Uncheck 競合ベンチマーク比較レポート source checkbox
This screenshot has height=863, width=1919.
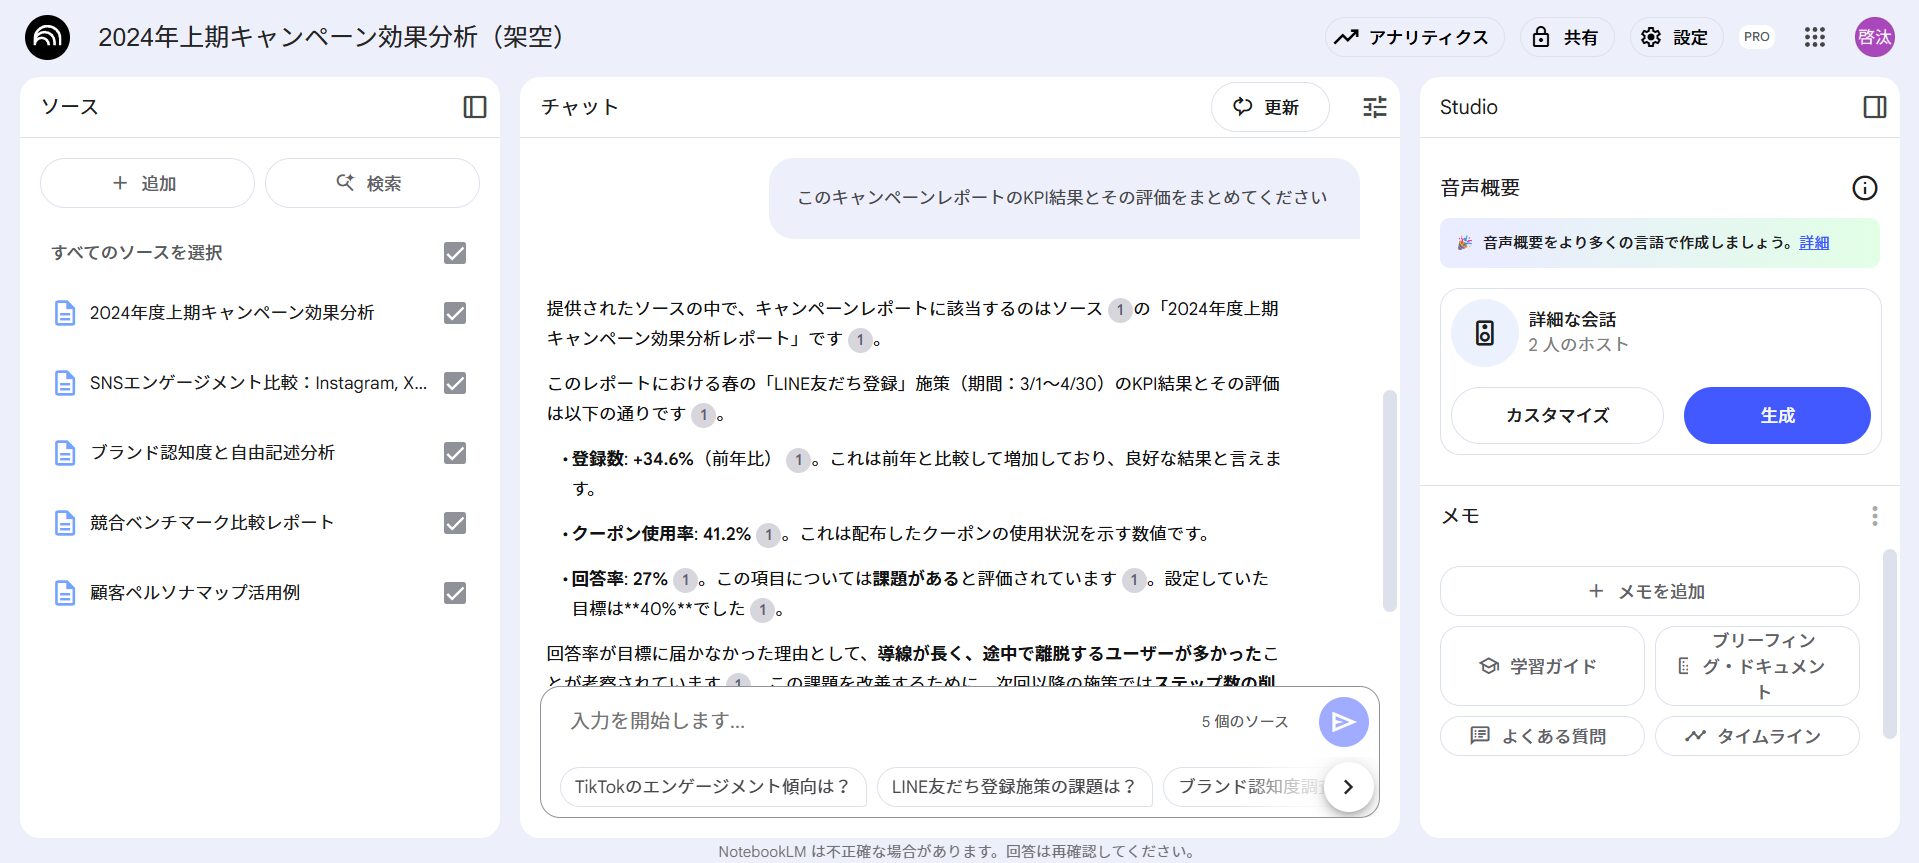click(x=455, y=523)
